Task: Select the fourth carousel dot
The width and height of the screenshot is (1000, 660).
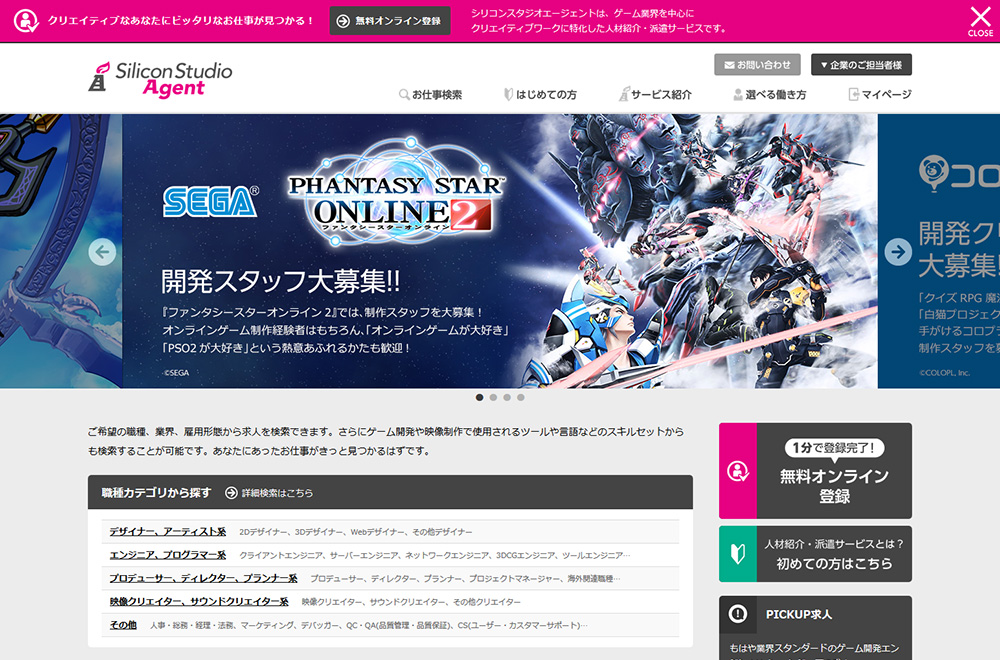Action: [x=521, y=397]
